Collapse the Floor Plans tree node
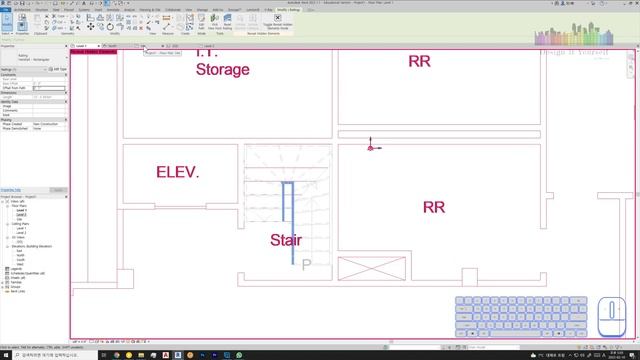Viewport: 640px width, 360px height. pos(7,206)
